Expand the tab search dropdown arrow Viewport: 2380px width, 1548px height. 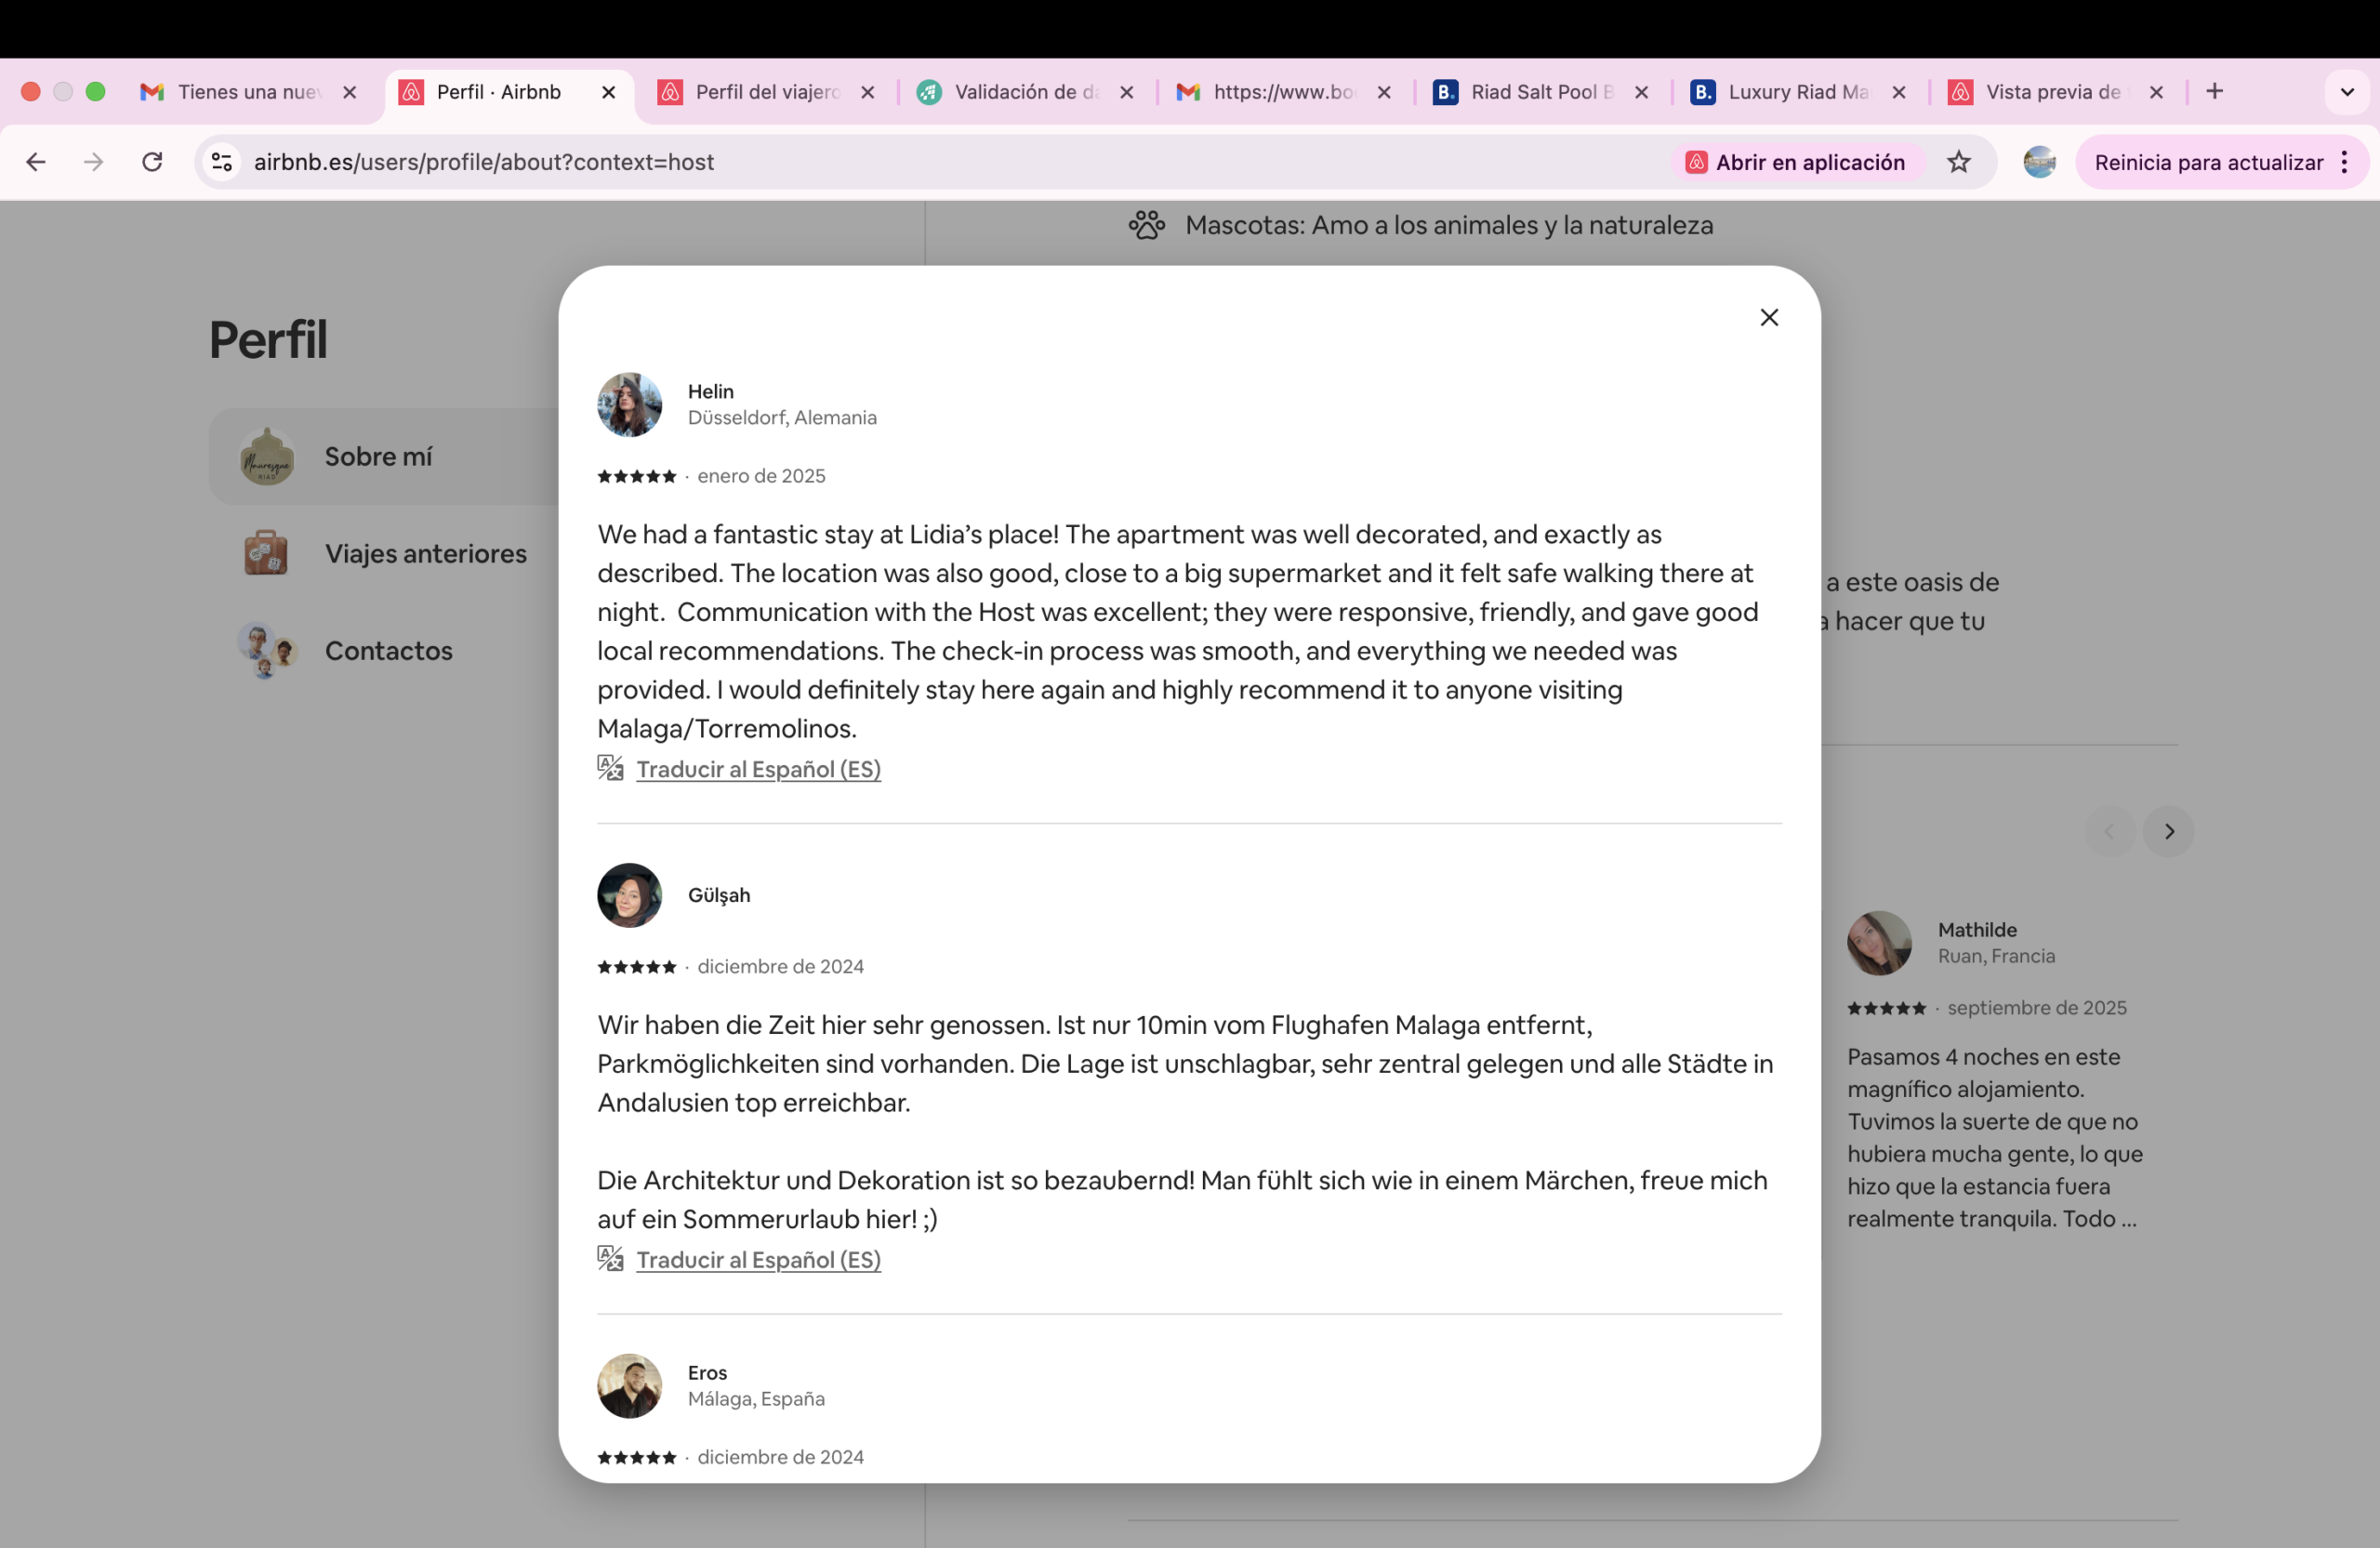click(2347, 92)
